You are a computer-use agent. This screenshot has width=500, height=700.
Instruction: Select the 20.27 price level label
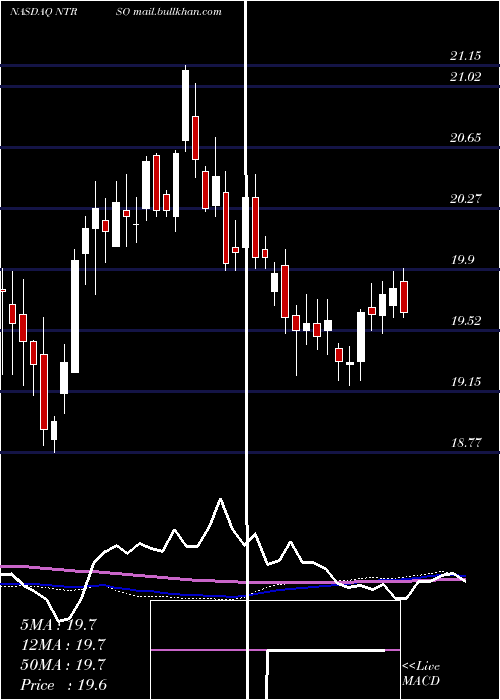point(466,199)
